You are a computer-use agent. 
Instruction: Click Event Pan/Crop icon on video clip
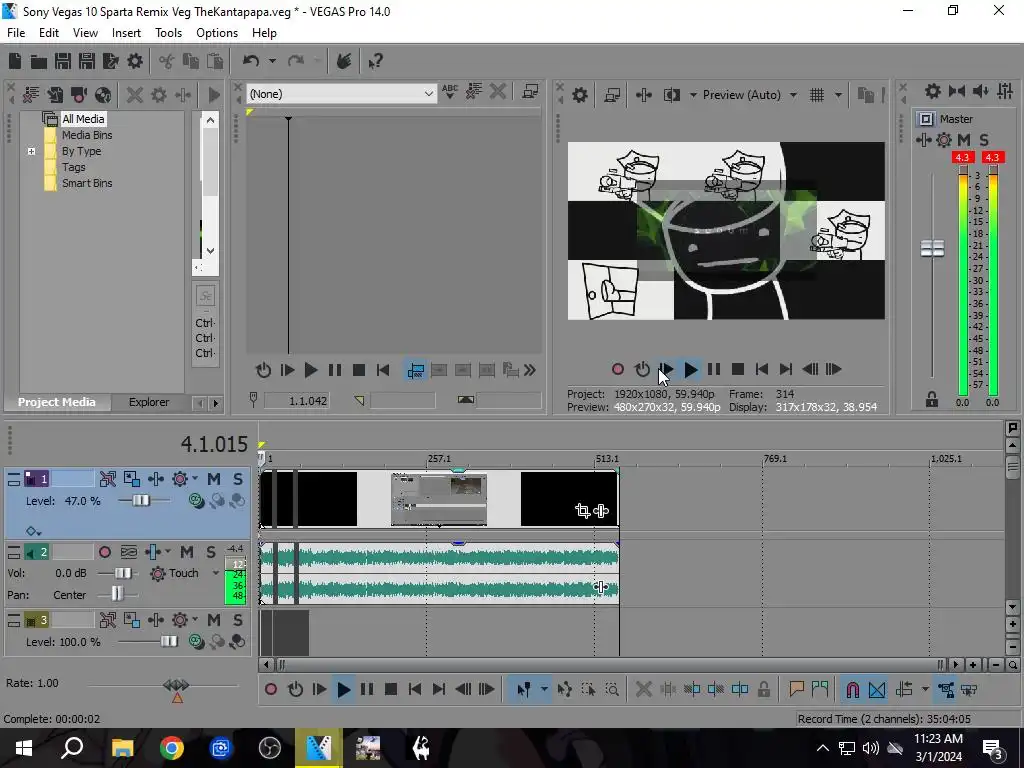pos(583,511)
